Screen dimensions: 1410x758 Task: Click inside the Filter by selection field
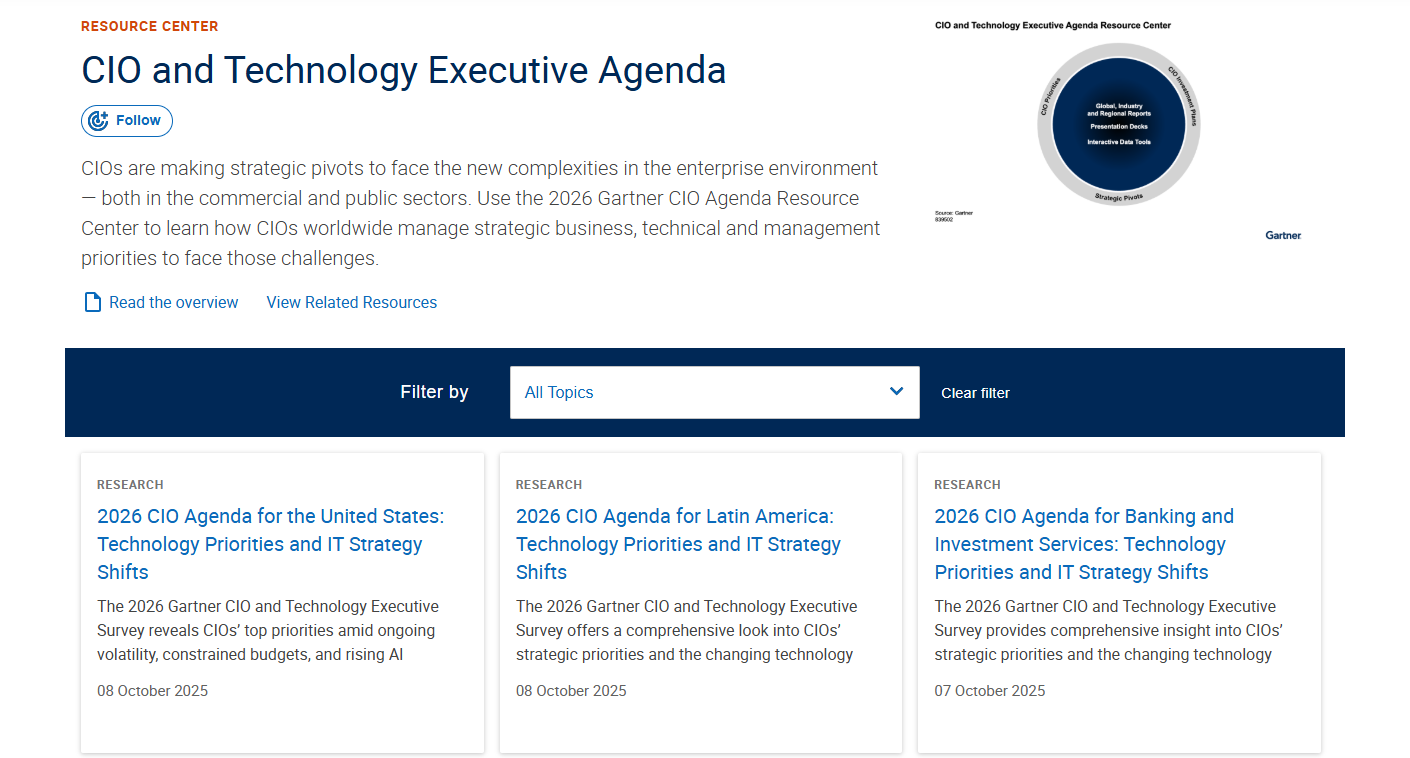pos(700,392)
